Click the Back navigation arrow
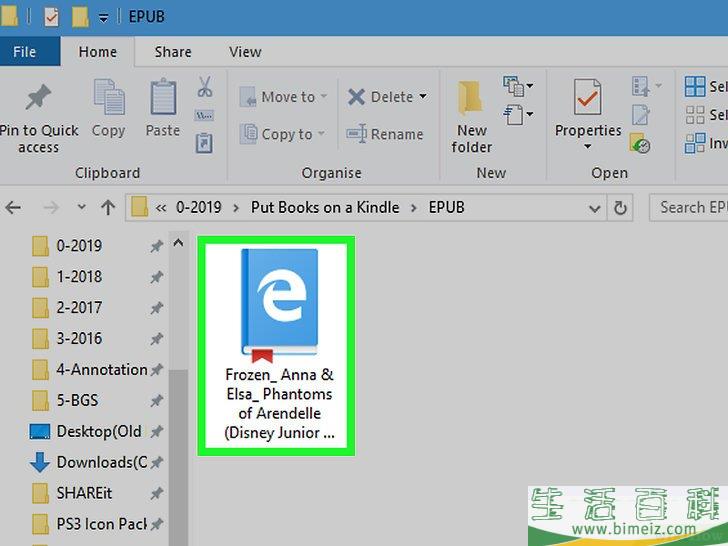 click(13, 207)
